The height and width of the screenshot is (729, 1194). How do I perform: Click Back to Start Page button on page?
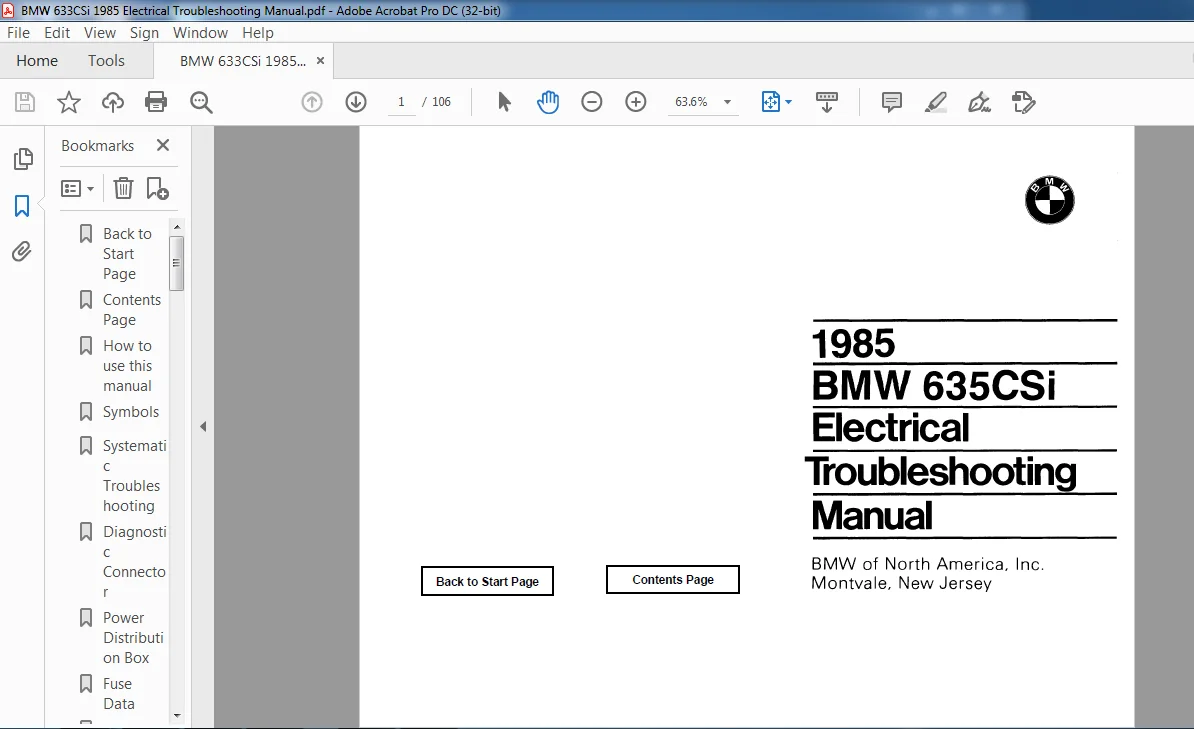[x=487, y=581]
